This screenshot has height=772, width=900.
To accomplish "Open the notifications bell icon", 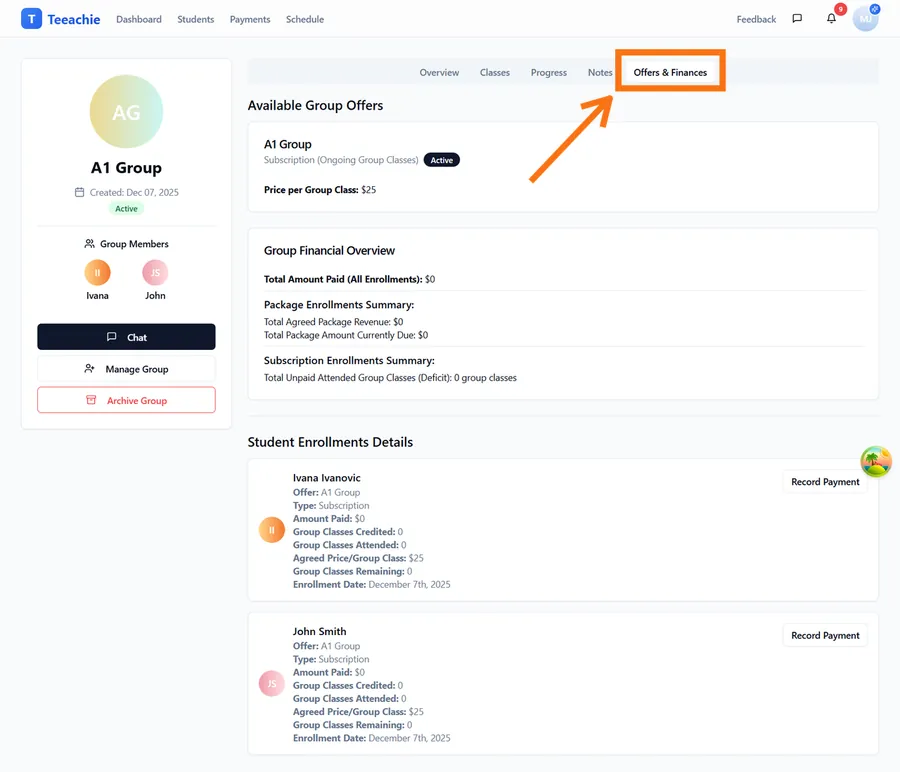I will click(x=831, y=19).
